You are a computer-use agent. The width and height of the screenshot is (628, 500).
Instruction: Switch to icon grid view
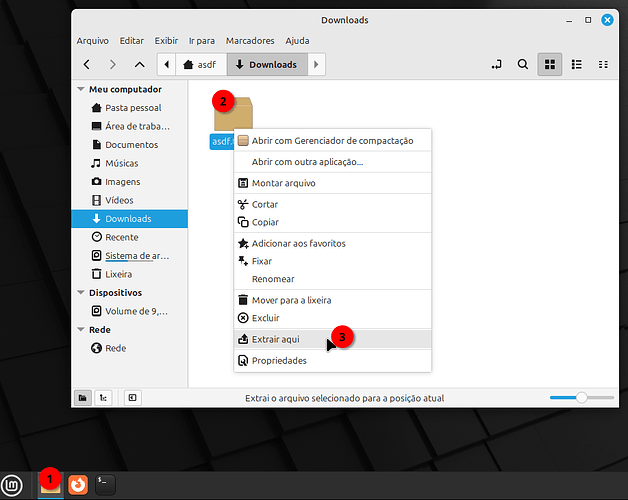tap(550, 65)
